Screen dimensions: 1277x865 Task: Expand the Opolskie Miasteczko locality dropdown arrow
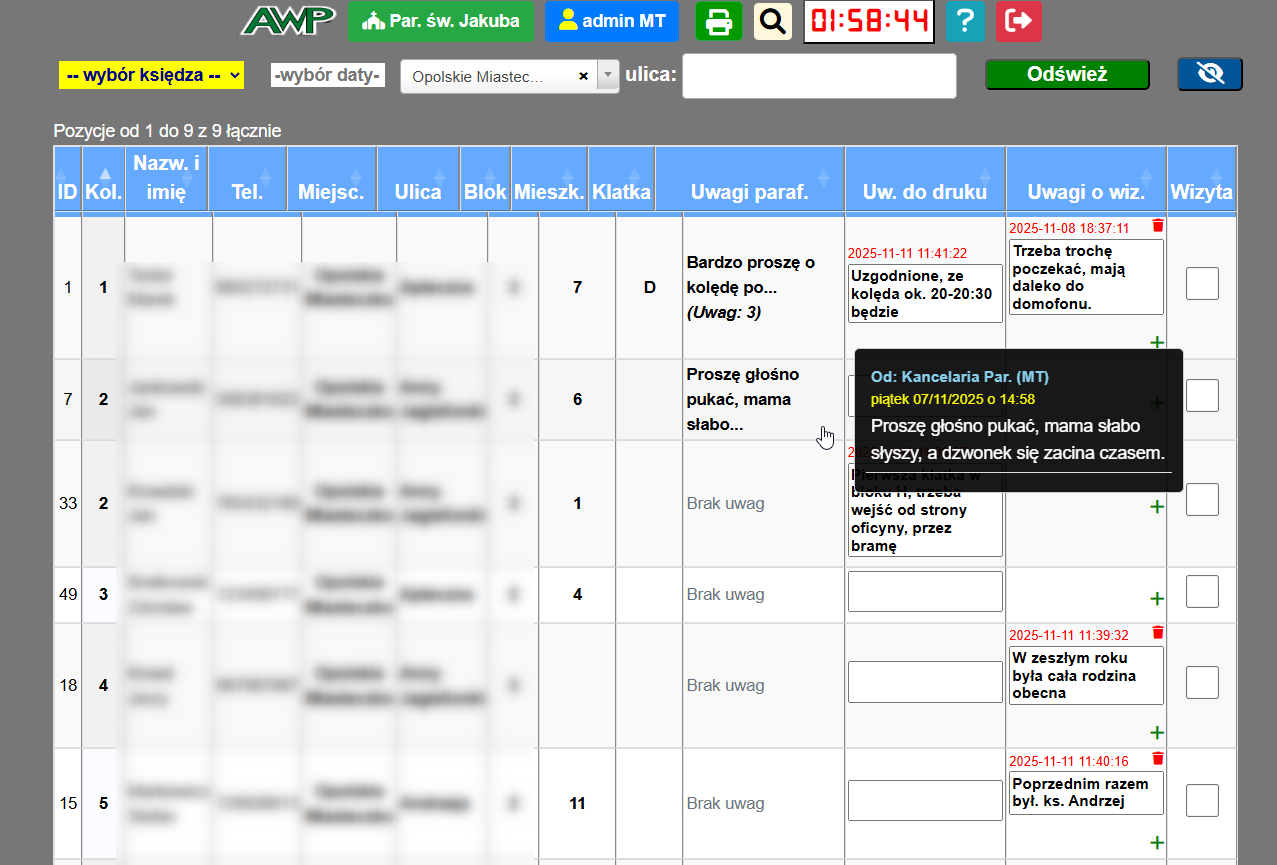tap(608, 76)
